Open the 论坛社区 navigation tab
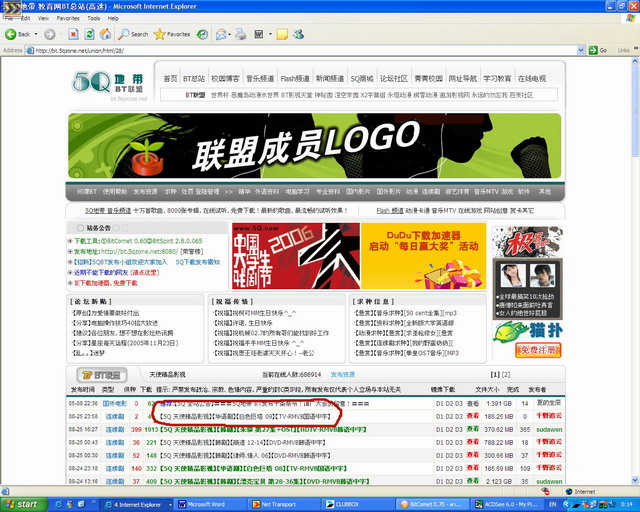Viewport: 640px width, 512px height. pyautogui.click(x=393, y=78)
